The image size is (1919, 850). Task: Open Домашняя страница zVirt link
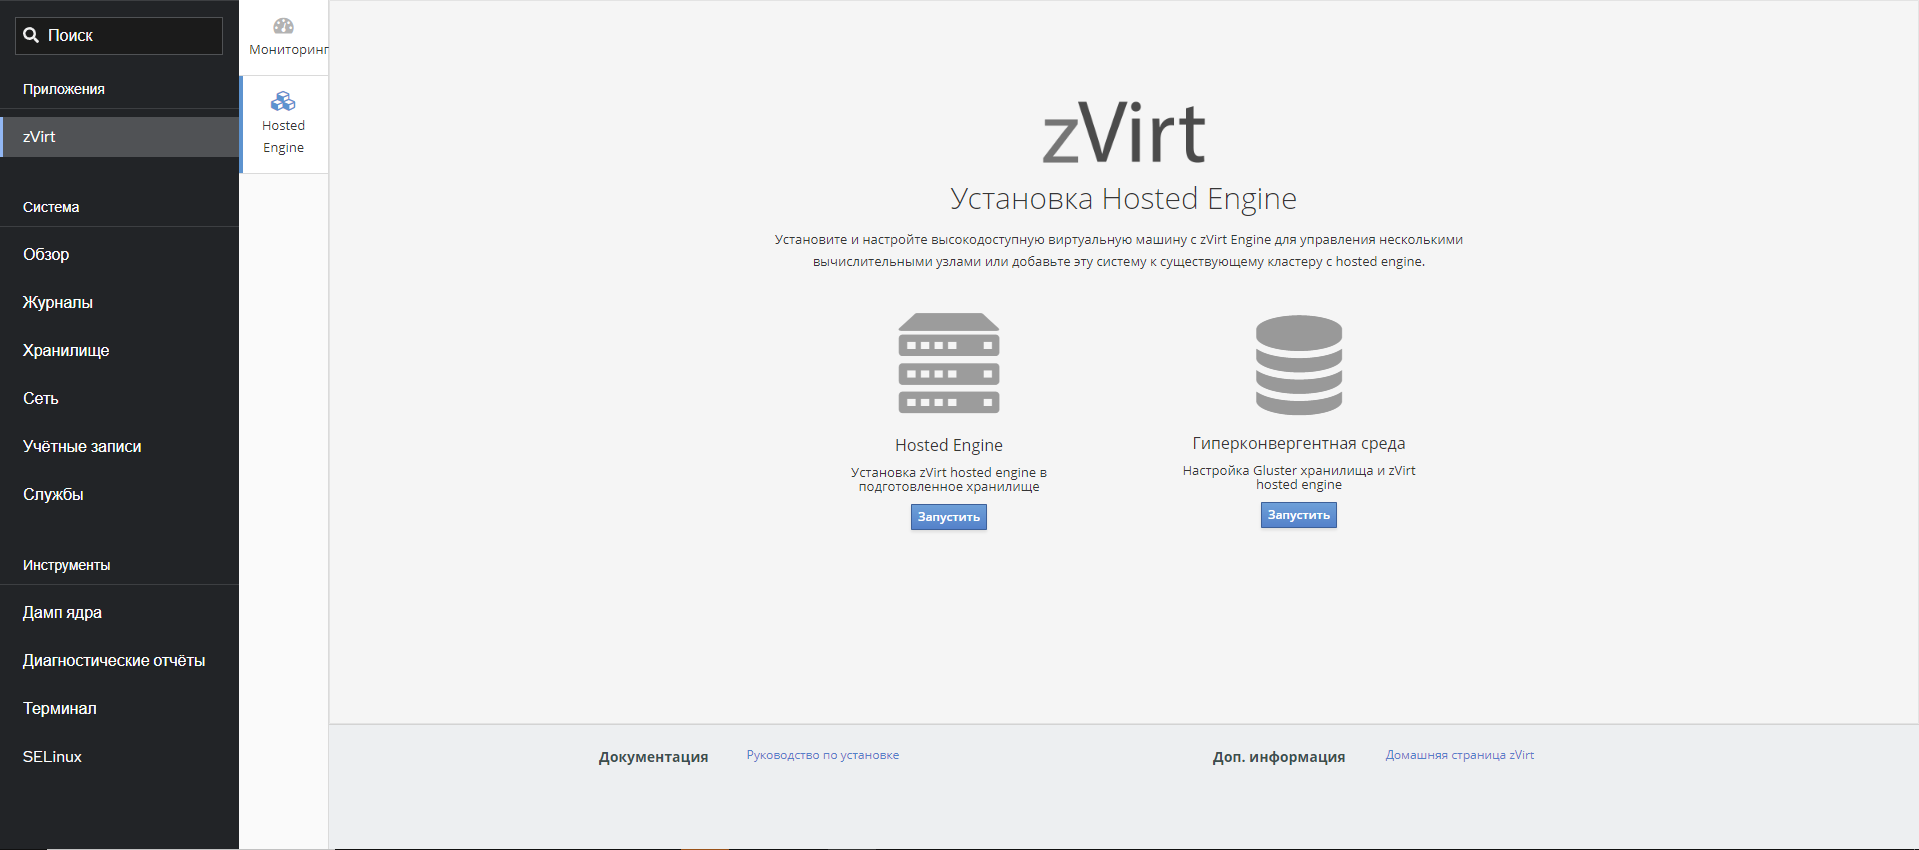[1460, 755]
